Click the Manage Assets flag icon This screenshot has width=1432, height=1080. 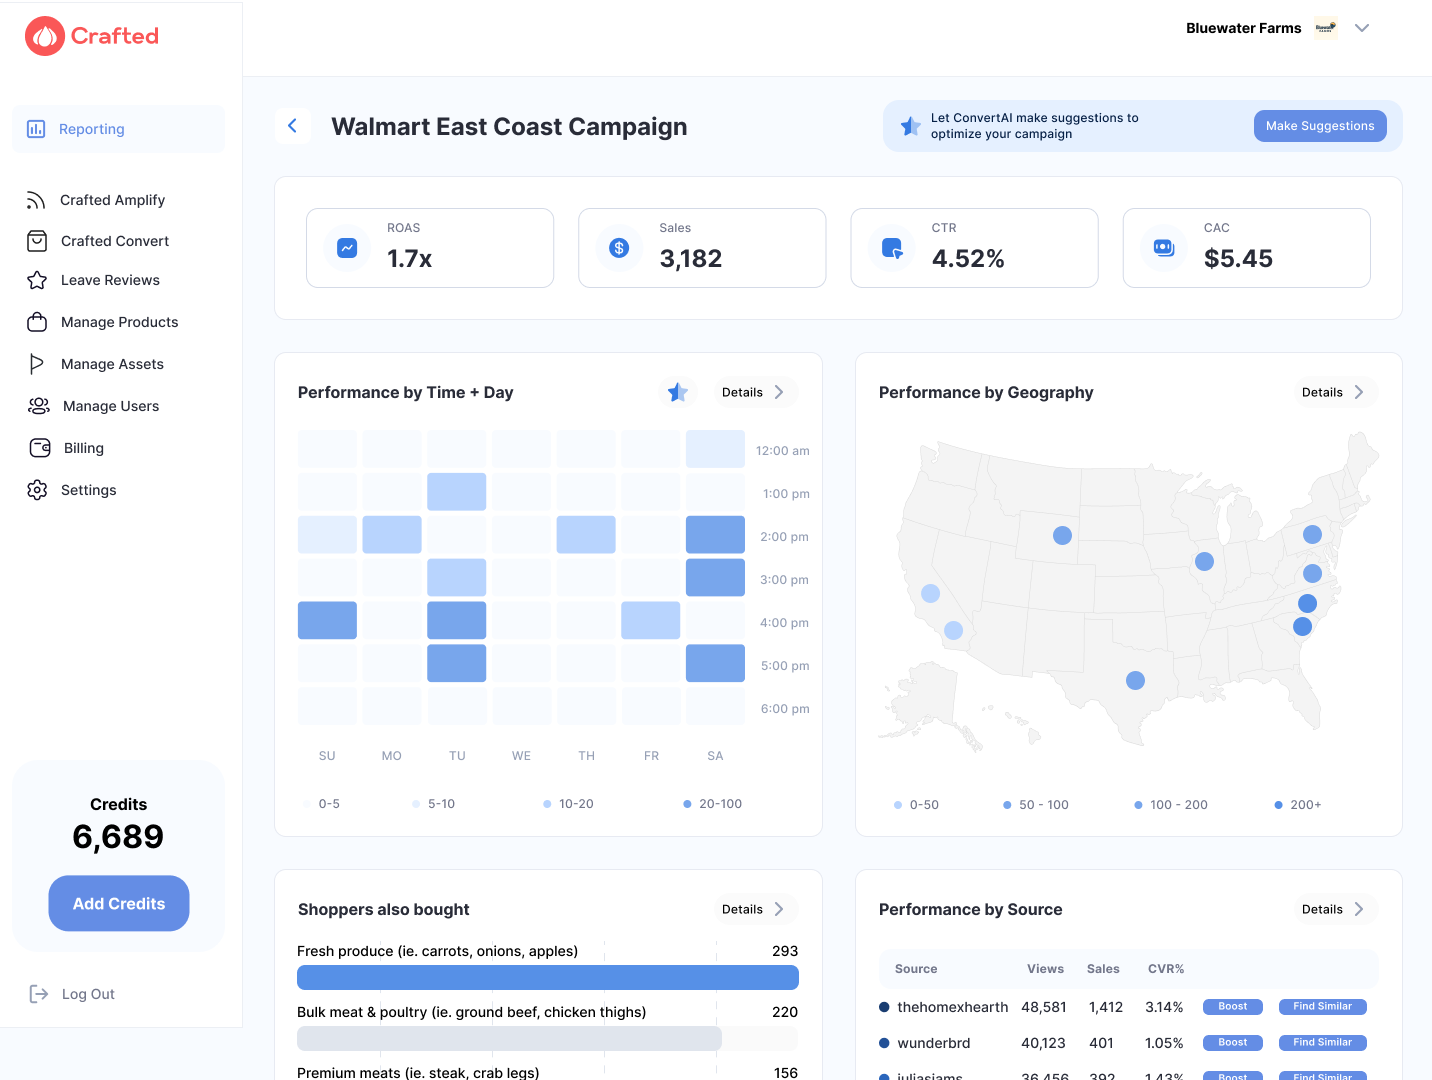click(37, 364)
